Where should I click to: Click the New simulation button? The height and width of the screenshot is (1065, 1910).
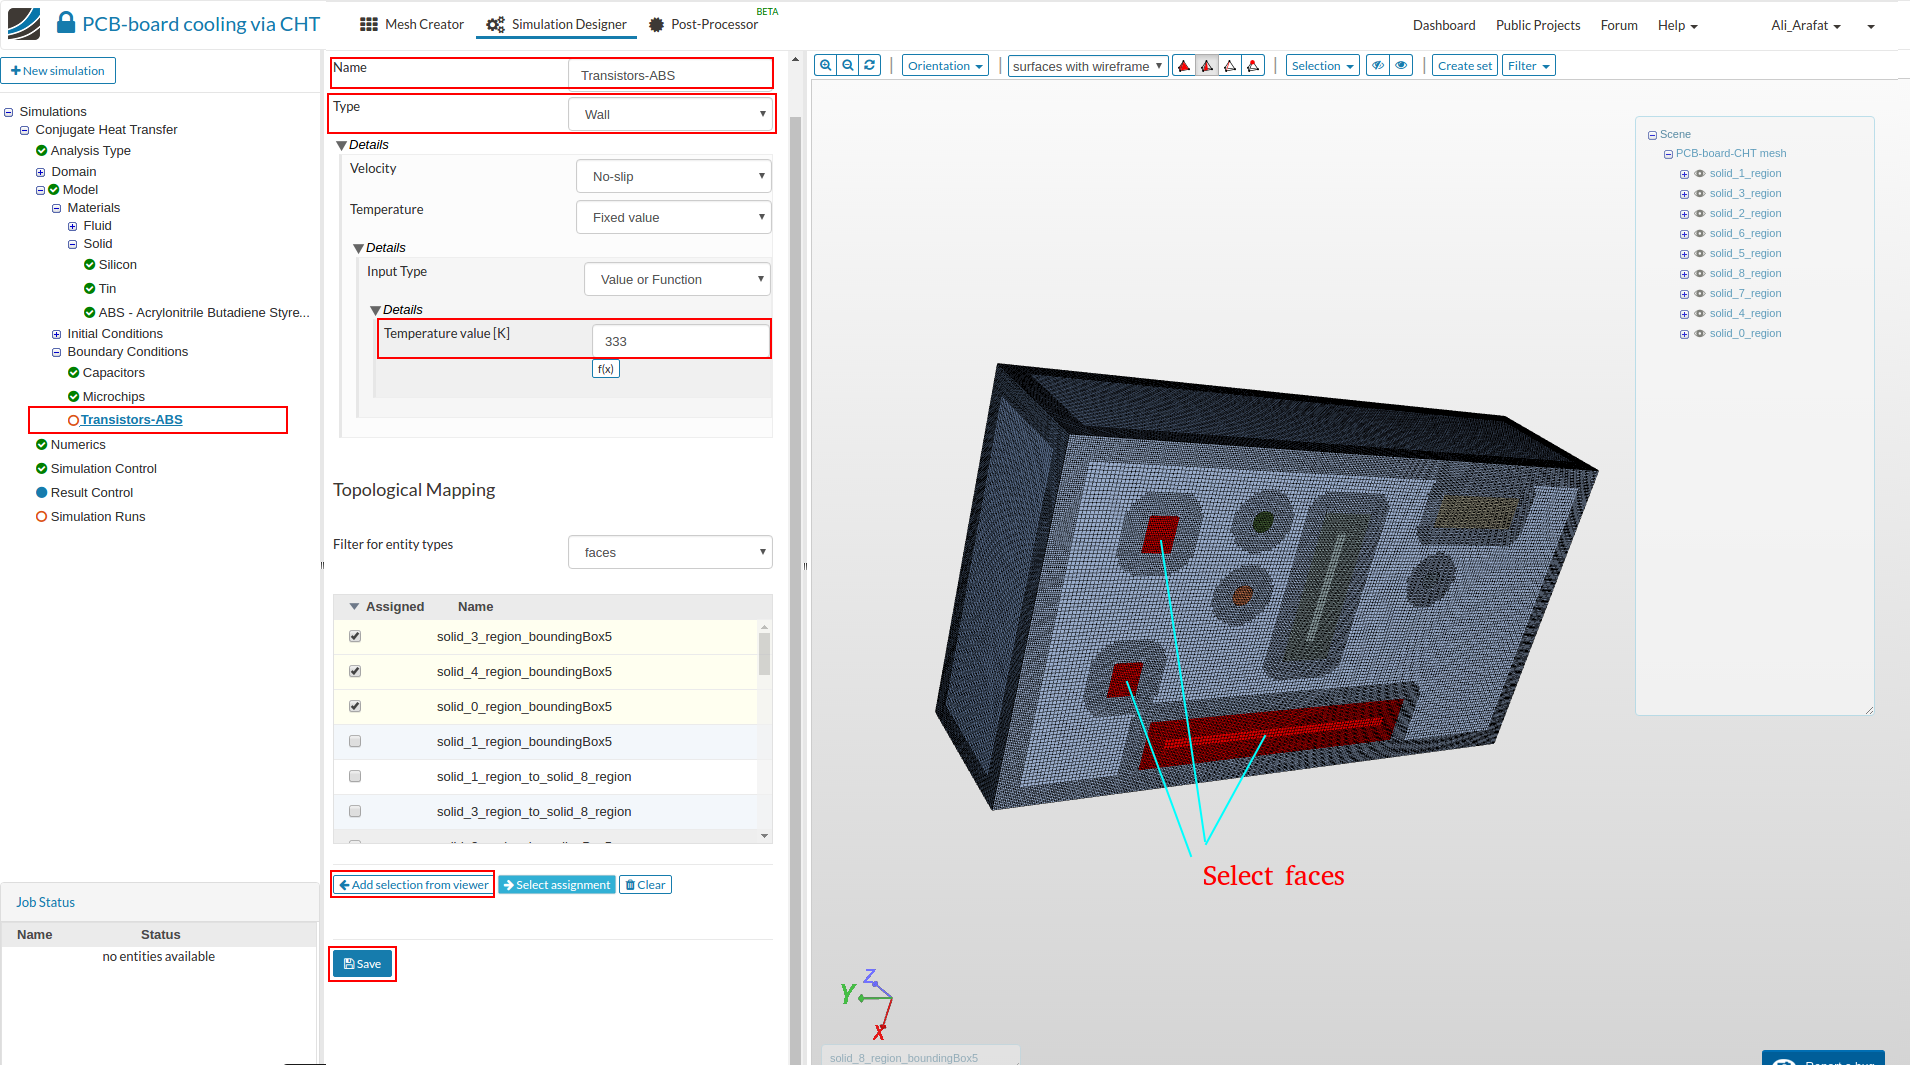[x=58, y=71]
